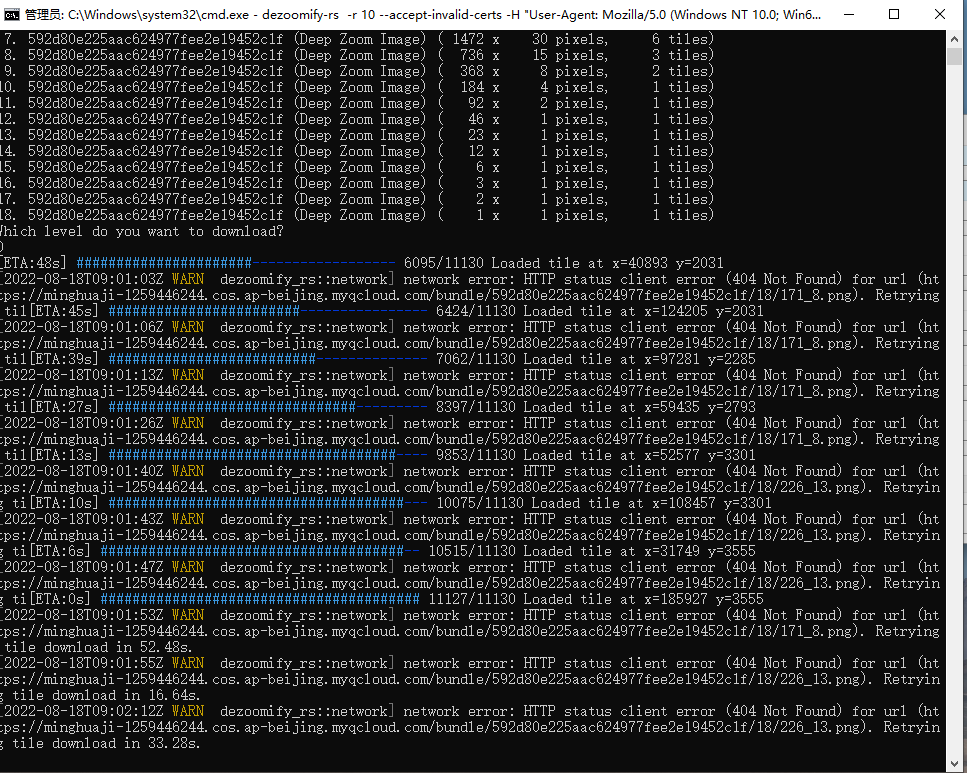Viewport: 967px width, 773px height.
Task: Click the WARN label at timestamp 09:02:12Z
Action: [188, 711]
